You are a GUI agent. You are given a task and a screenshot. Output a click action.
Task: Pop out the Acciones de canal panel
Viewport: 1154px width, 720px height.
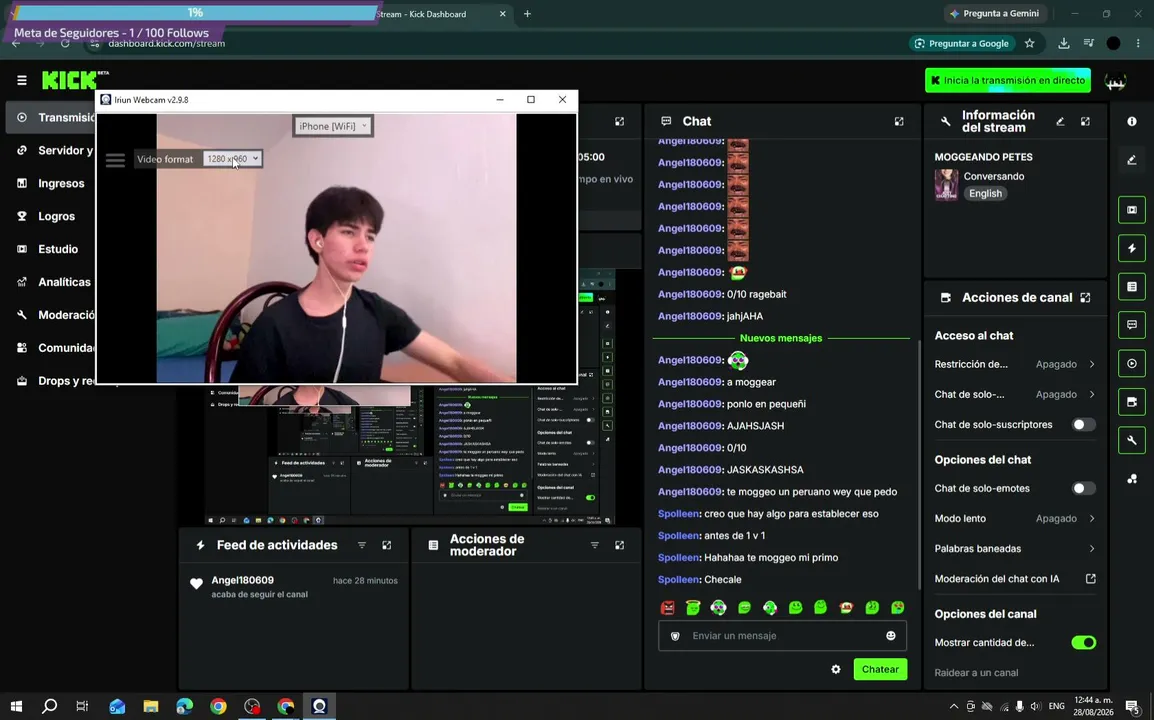pos(1086,297)
